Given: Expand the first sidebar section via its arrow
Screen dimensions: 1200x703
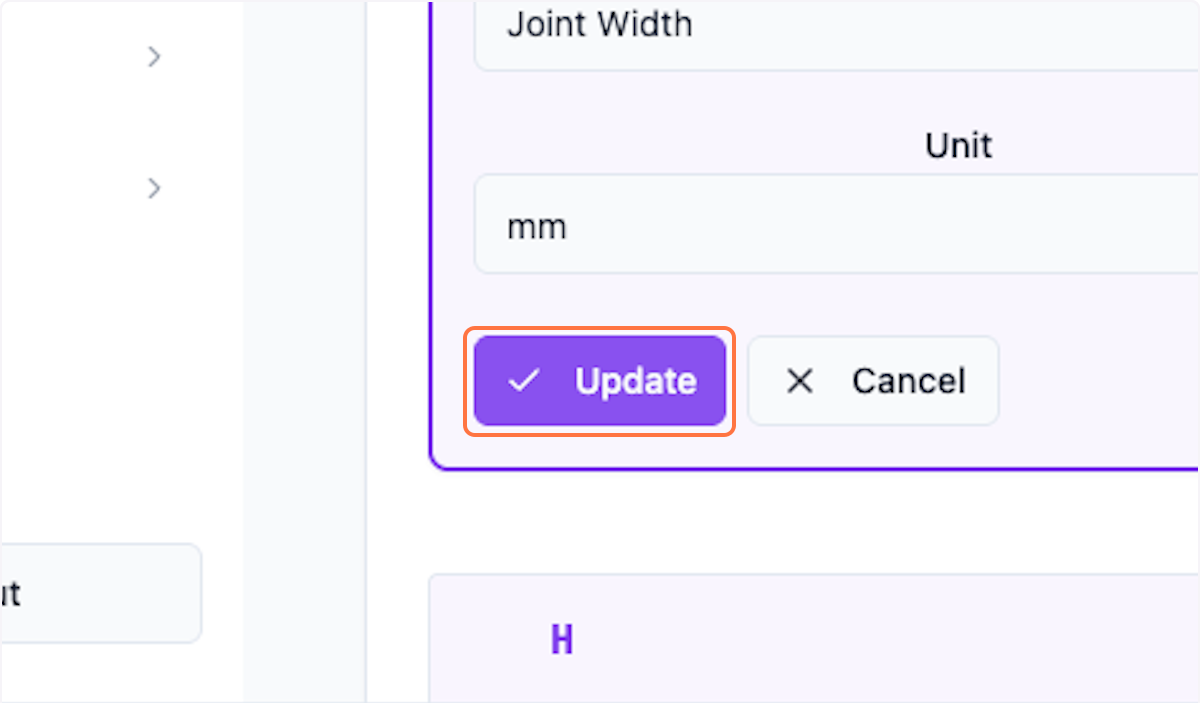Looking at the screenshot, I should 155,57.
